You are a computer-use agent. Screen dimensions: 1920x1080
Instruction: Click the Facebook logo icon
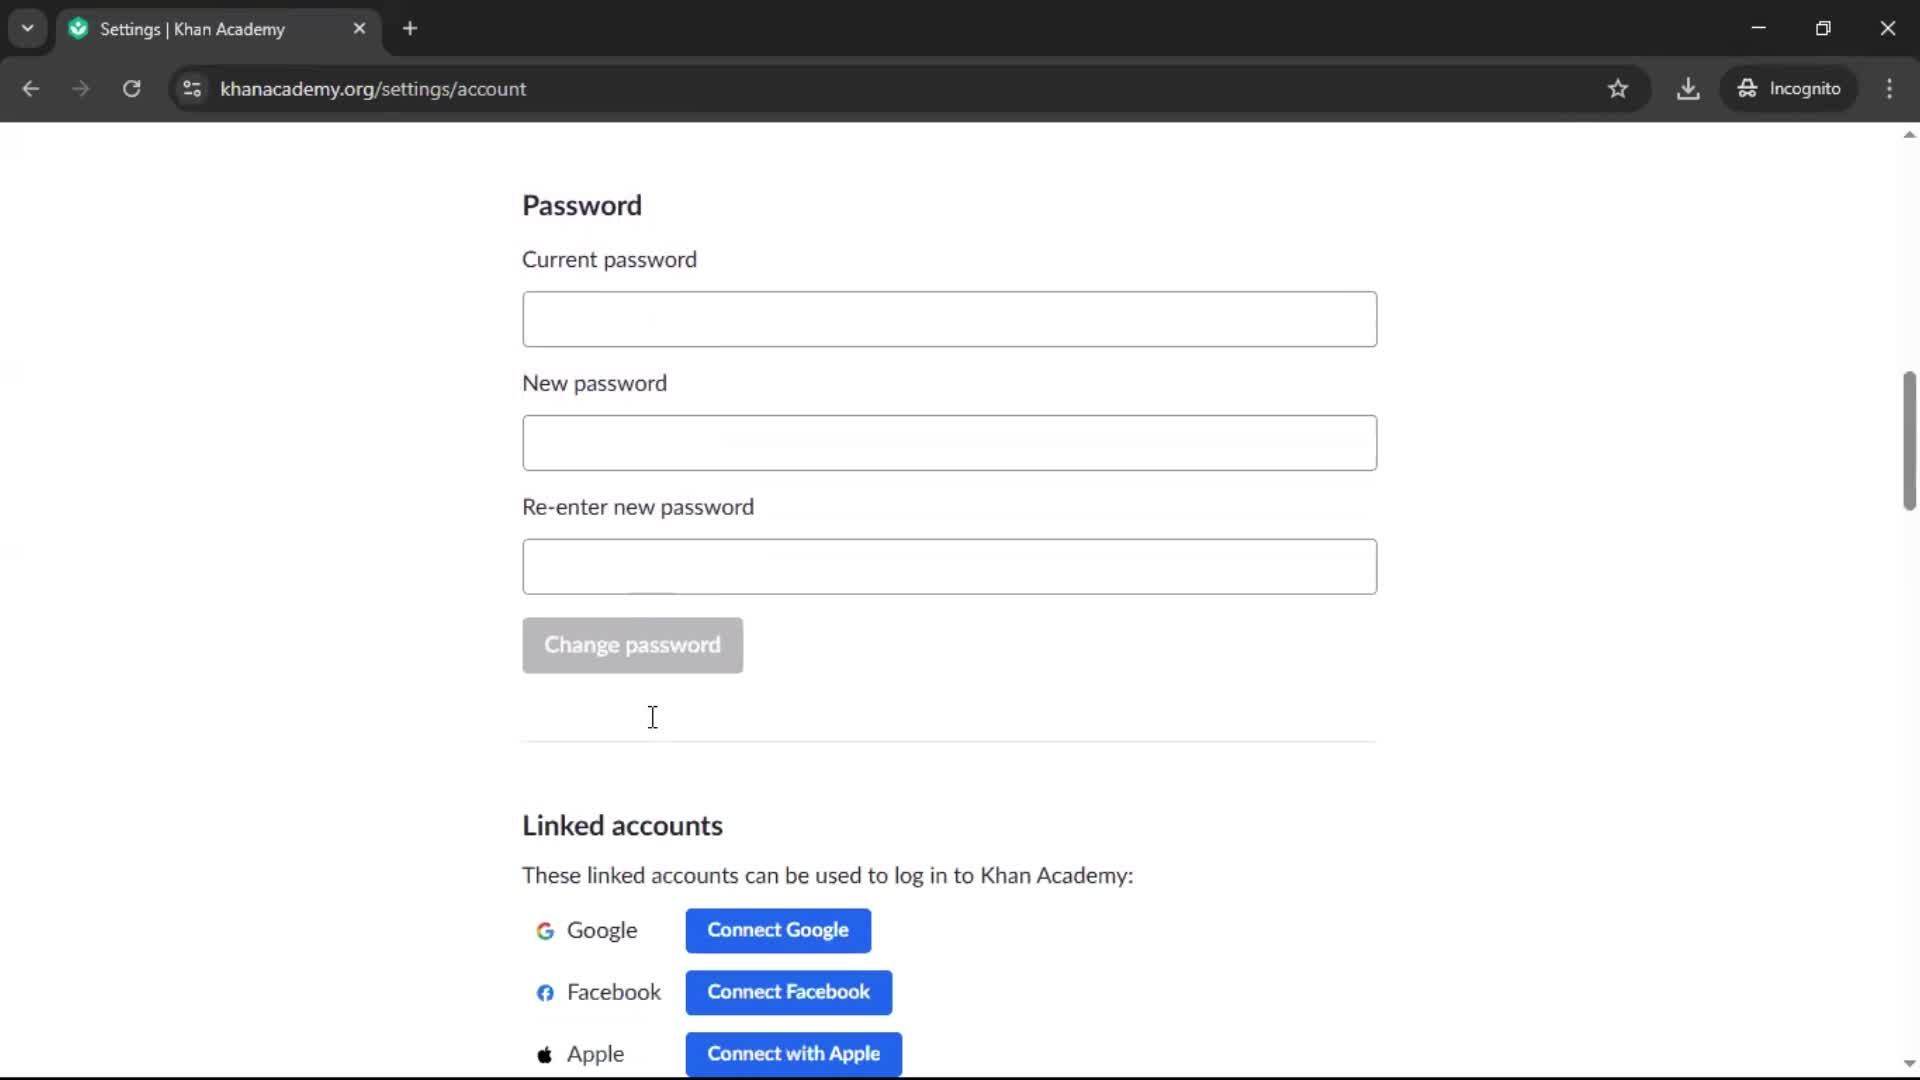tap(545, 993)
